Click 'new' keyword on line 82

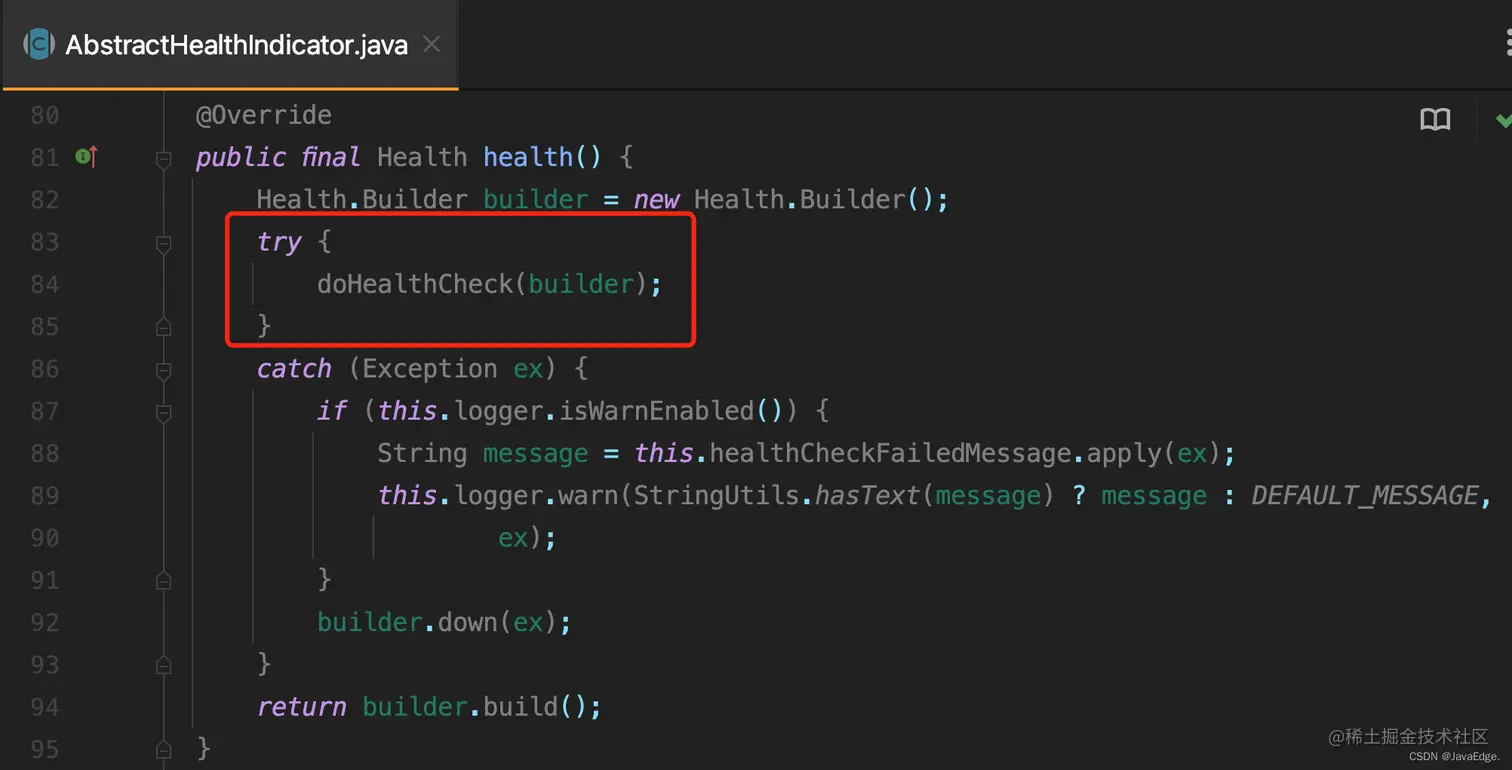tap(656, 200)
